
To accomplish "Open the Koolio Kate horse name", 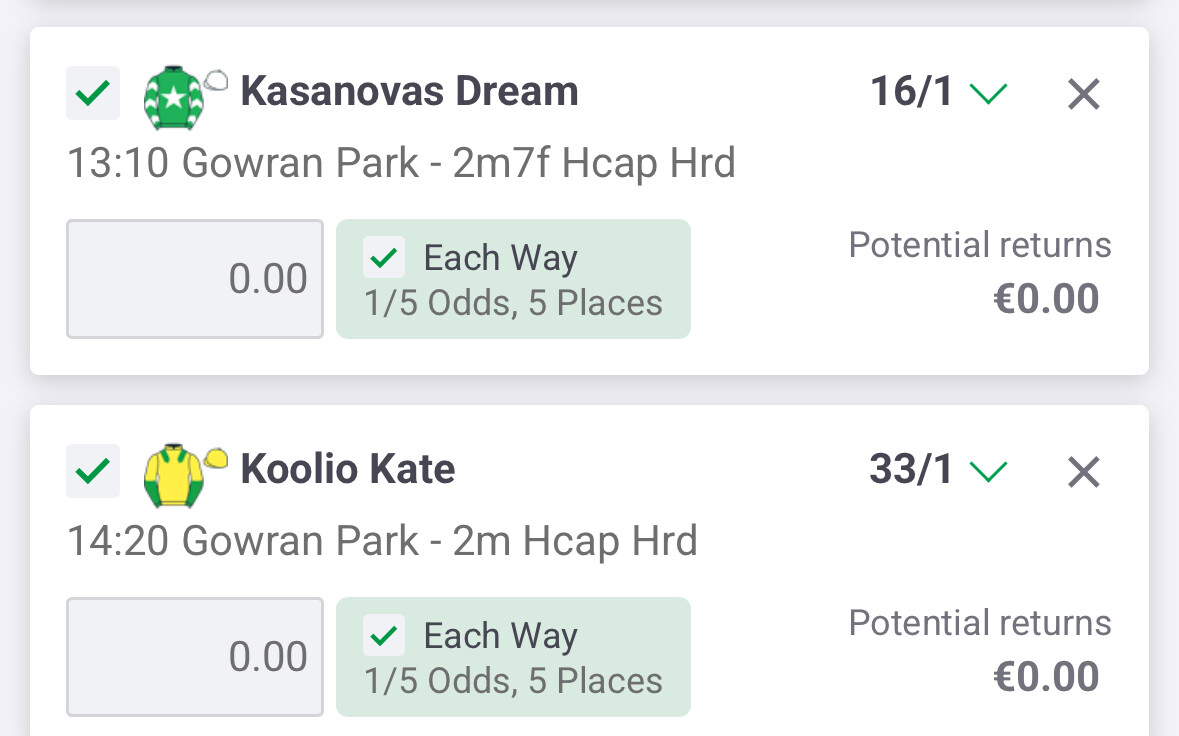I will [348, 469].
